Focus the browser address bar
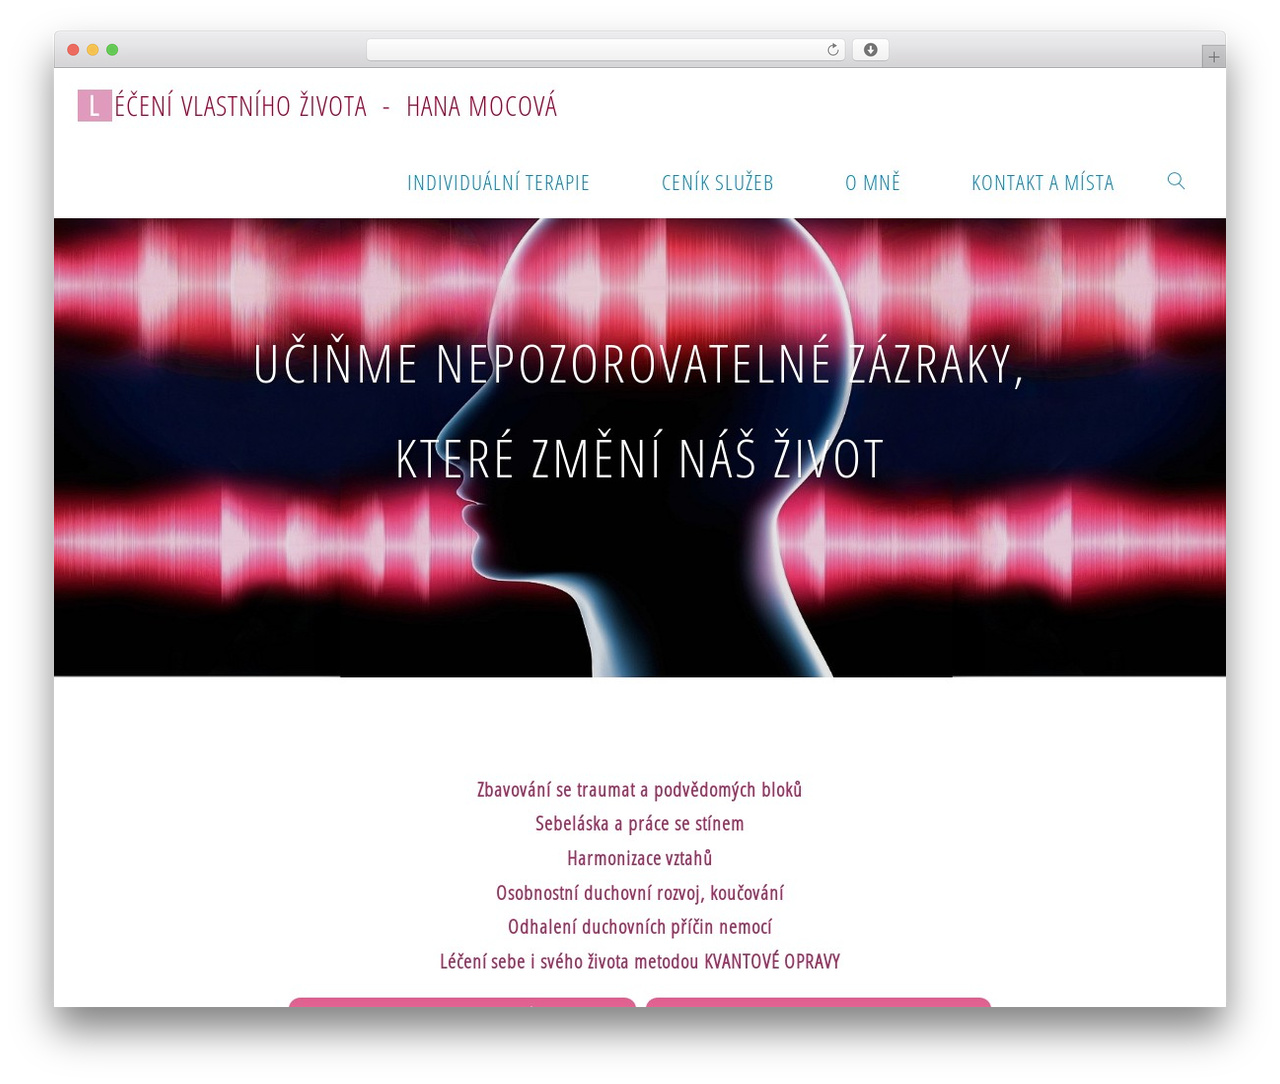Viewport: 1280px width, 1084px height. 605,50
